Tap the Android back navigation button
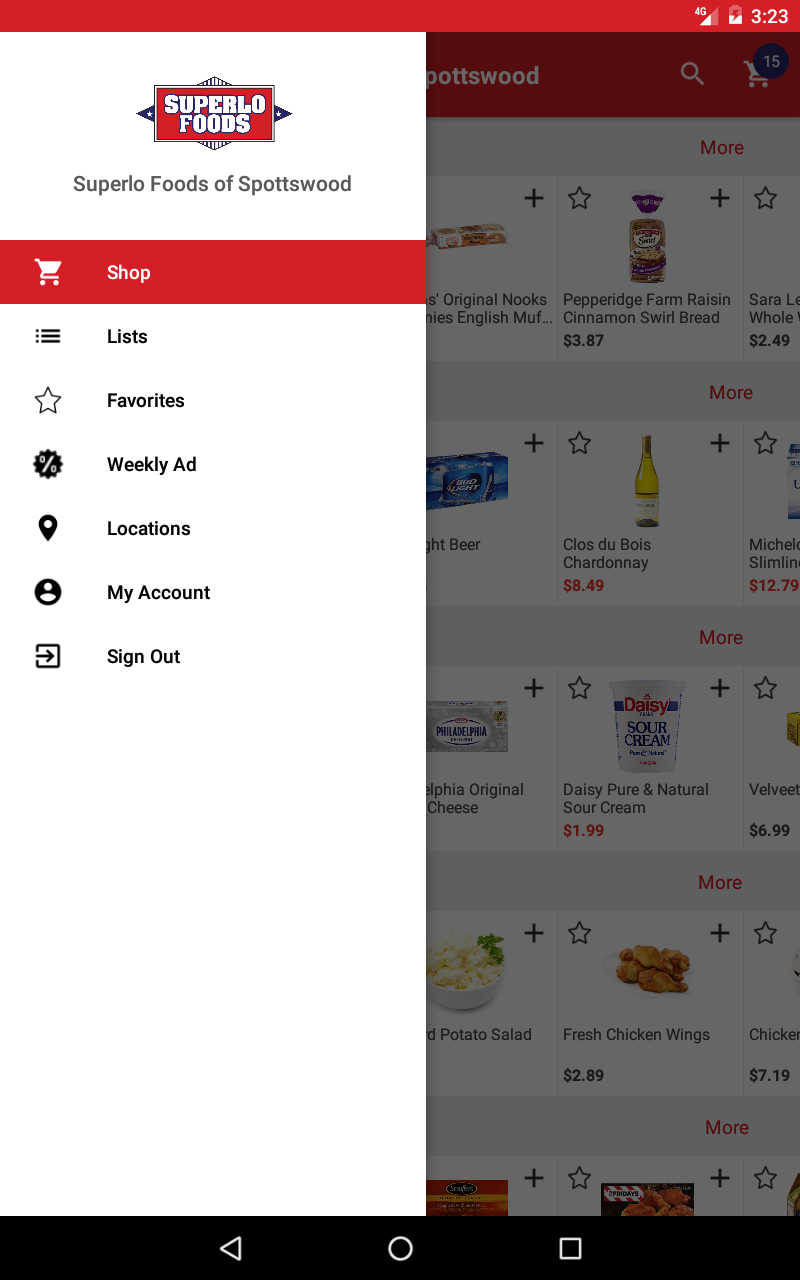The image size is (800, 1280). (231, 1248)
